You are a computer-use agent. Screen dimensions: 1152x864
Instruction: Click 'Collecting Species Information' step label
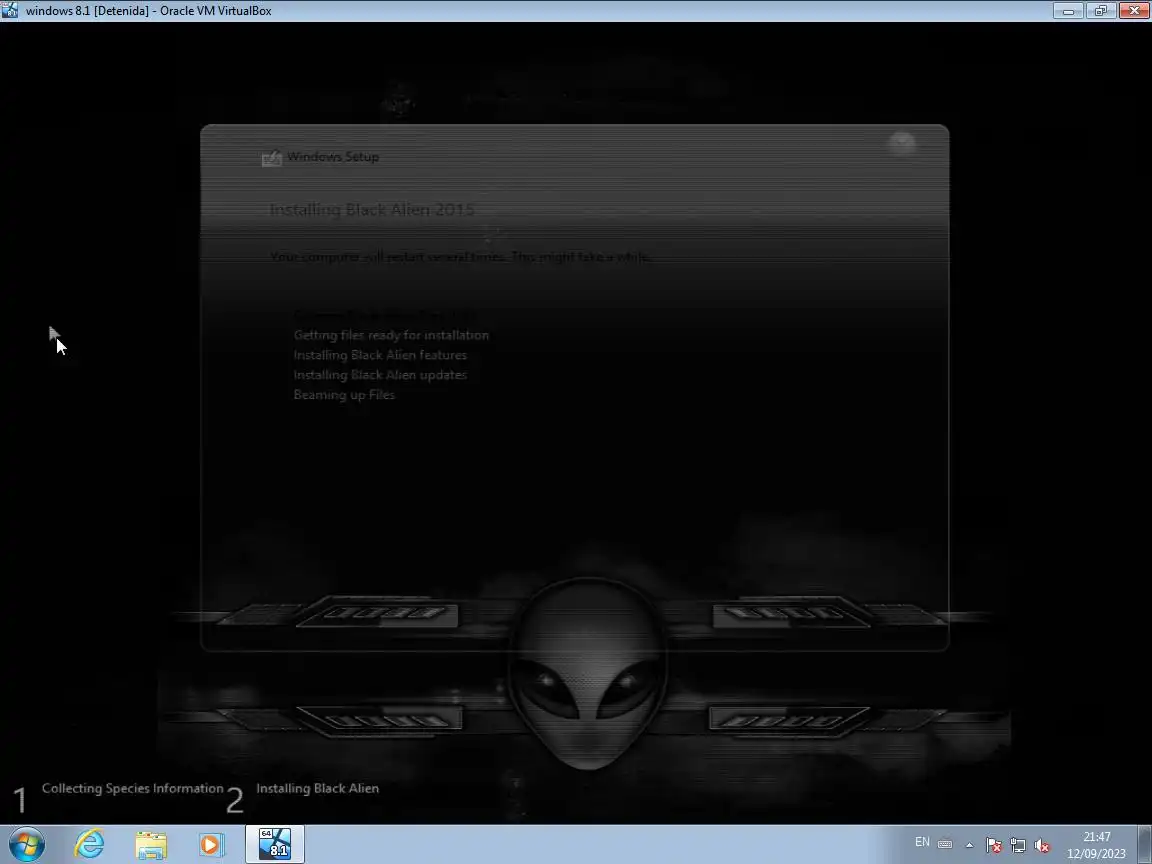[132, 788]
